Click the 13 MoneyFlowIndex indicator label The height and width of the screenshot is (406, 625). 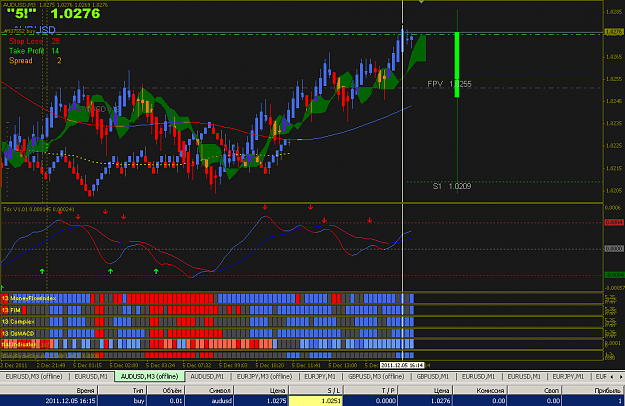coord(29,298)
